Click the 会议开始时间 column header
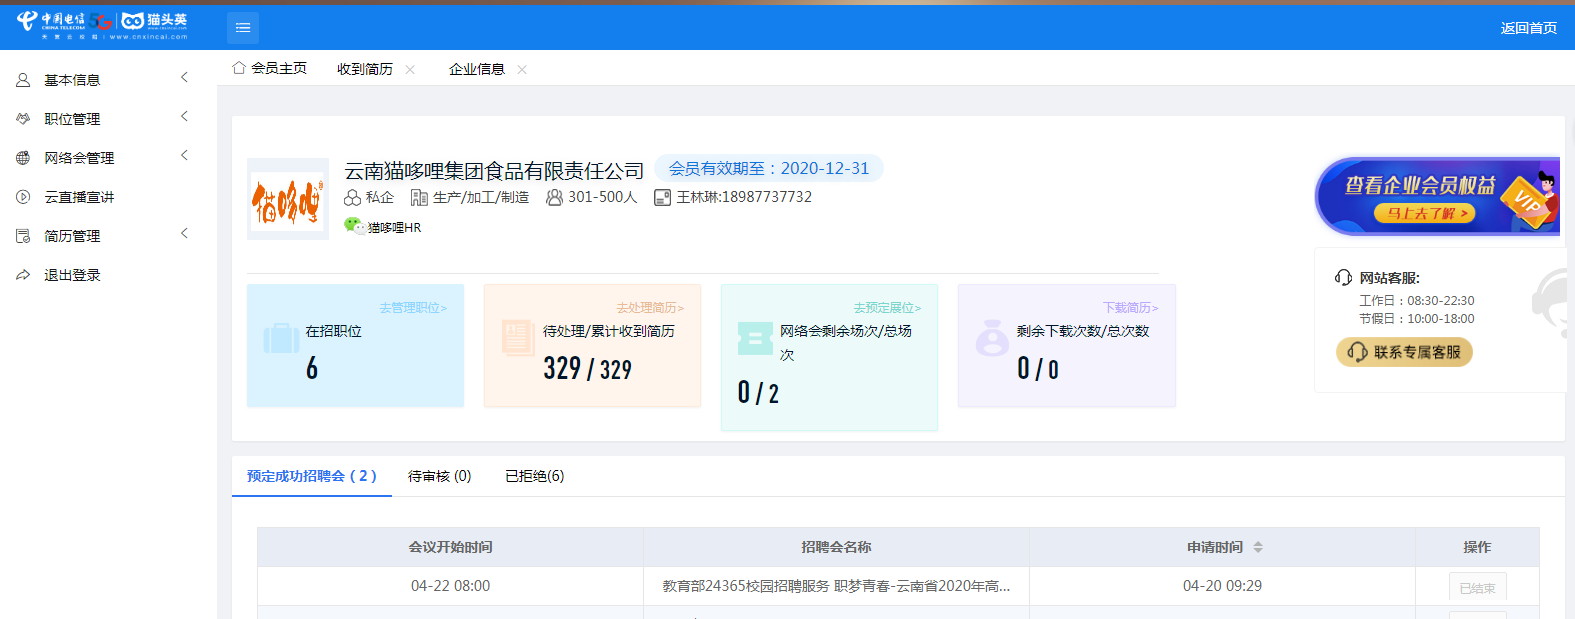Screen dimensions: 1575x619 click(x=450, y=547)
